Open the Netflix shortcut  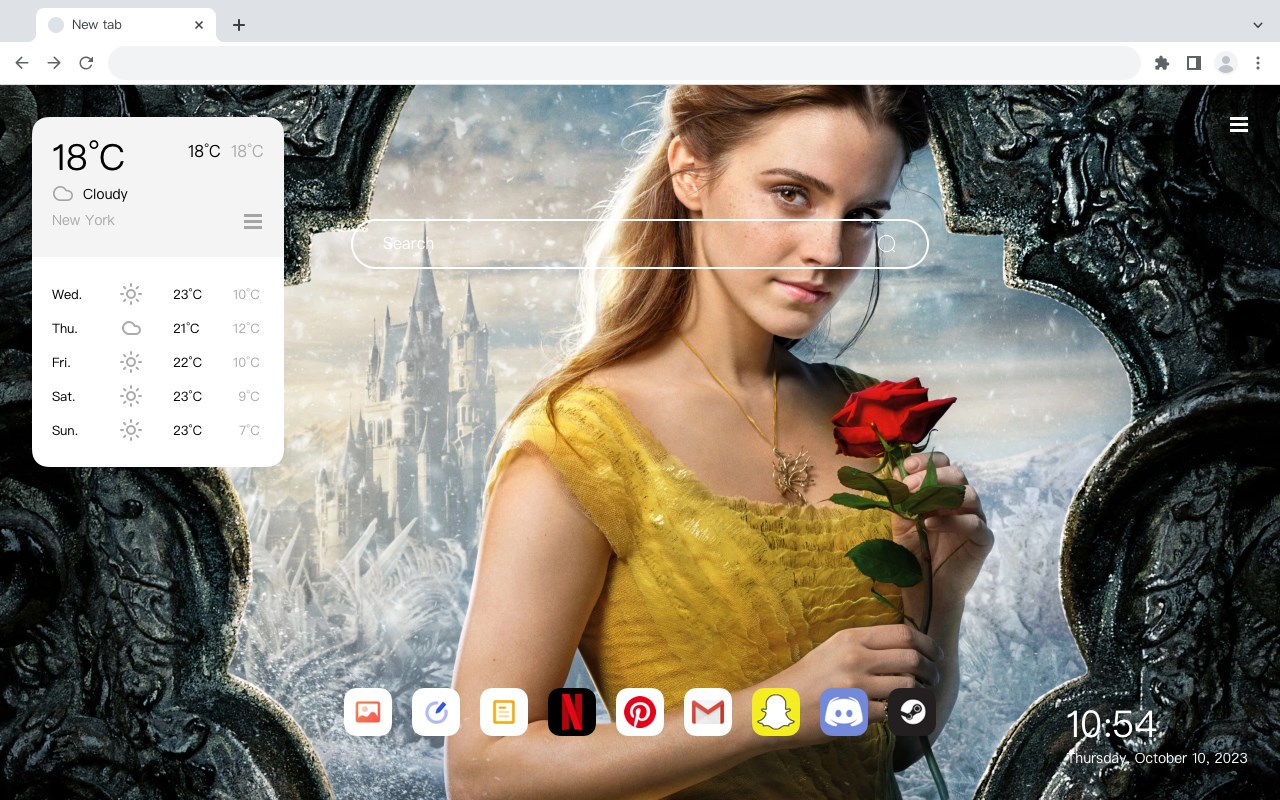(572, 712)
